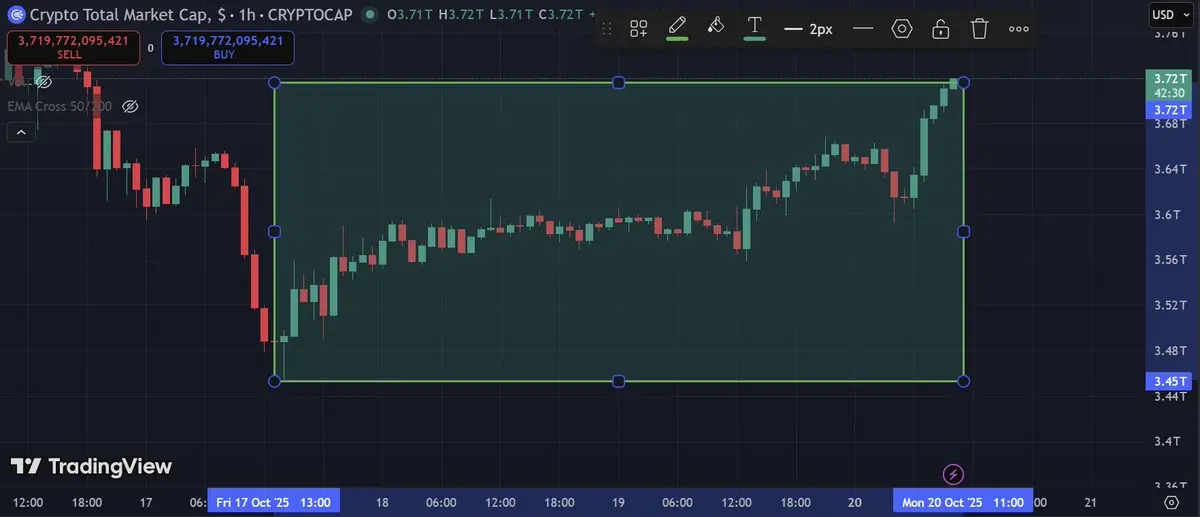The height and width of the screenshot is (517, 1200).
Task: Open rectangle settings hexagon icon
Action: click(x=902, y=29)
